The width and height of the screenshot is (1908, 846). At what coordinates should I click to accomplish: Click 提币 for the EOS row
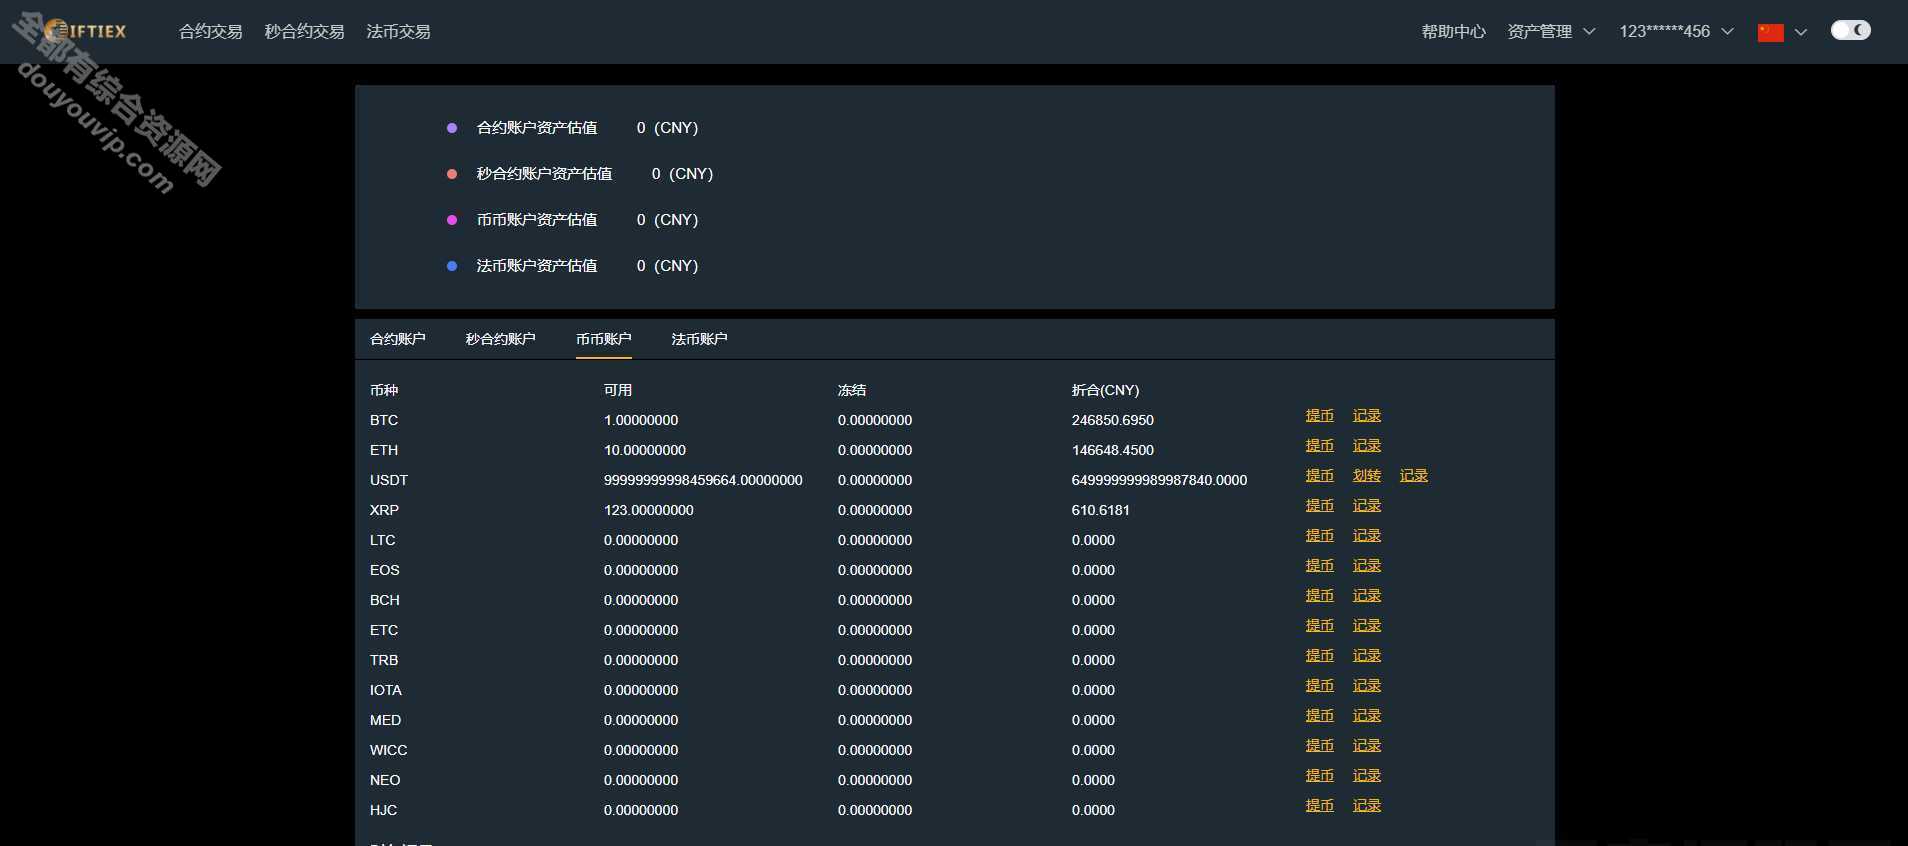click(x=1319, y=565)
